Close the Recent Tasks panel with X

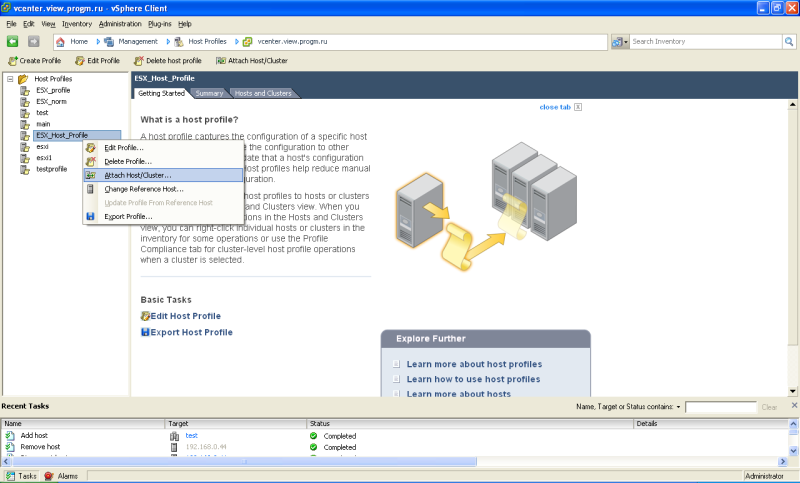point(794,405)
